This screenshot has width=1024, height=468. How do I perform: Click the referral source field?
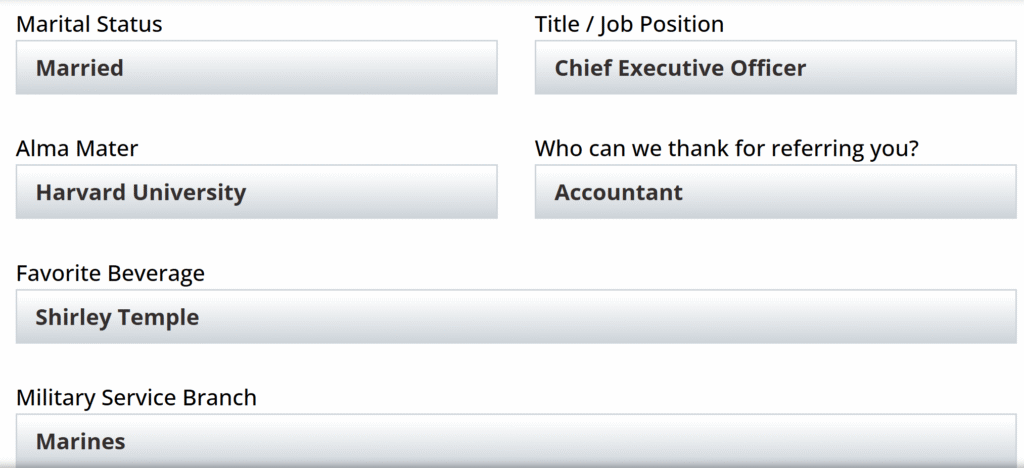[850, 192]
